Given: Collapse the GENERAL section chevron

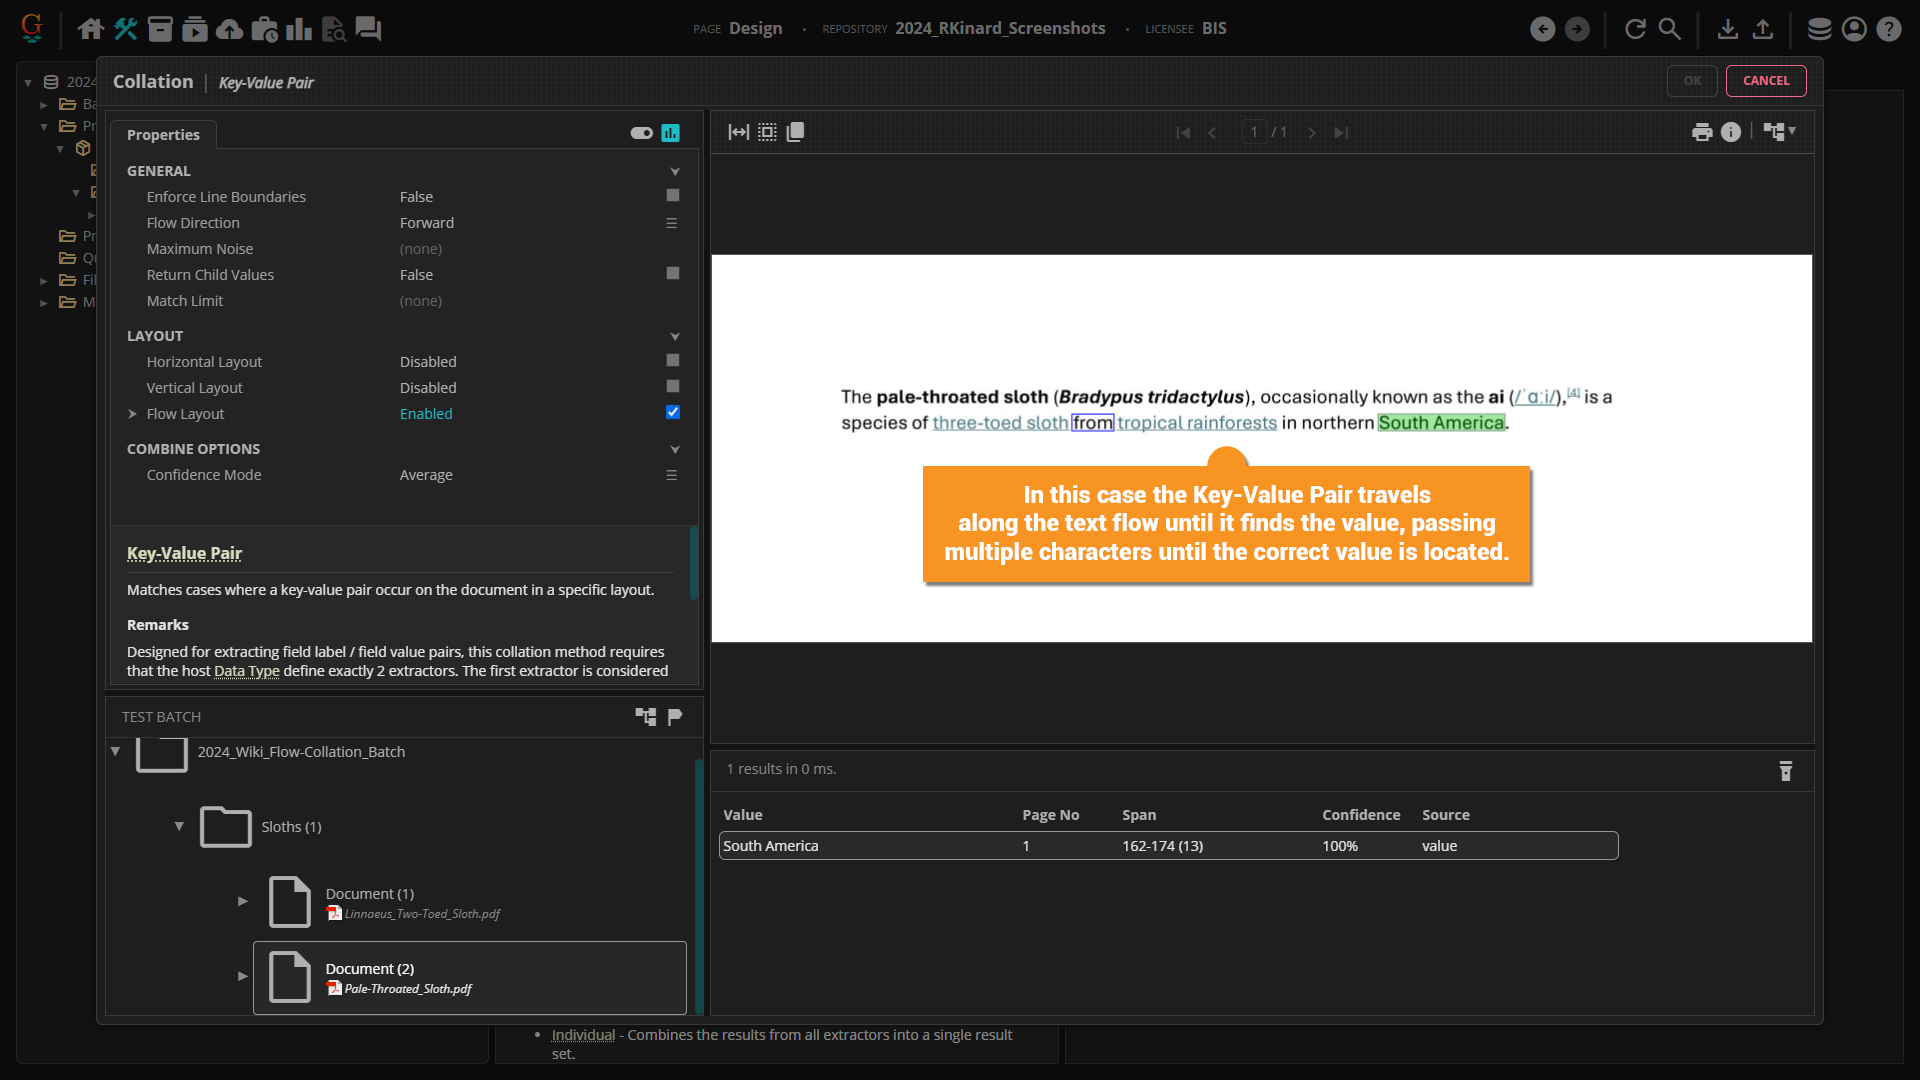Looking at the screenshot, I should [675, 171].
